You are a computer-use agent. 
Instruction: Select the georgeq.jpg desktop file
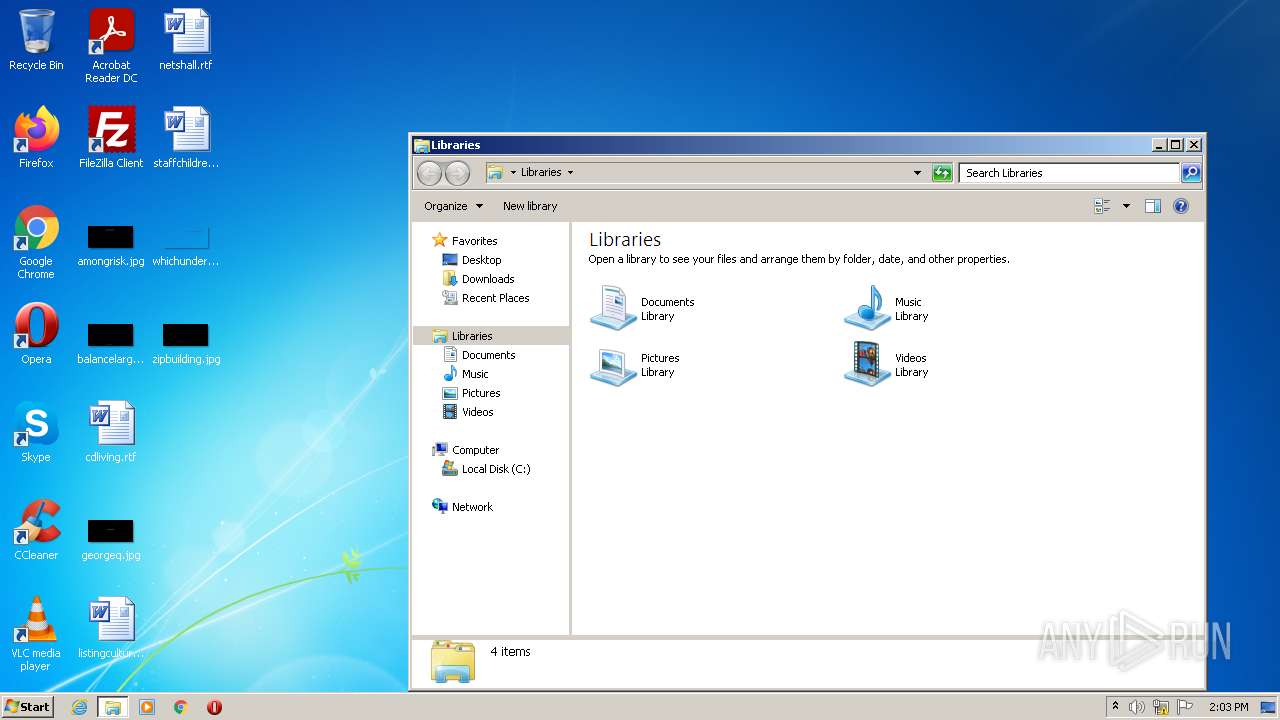111,540
